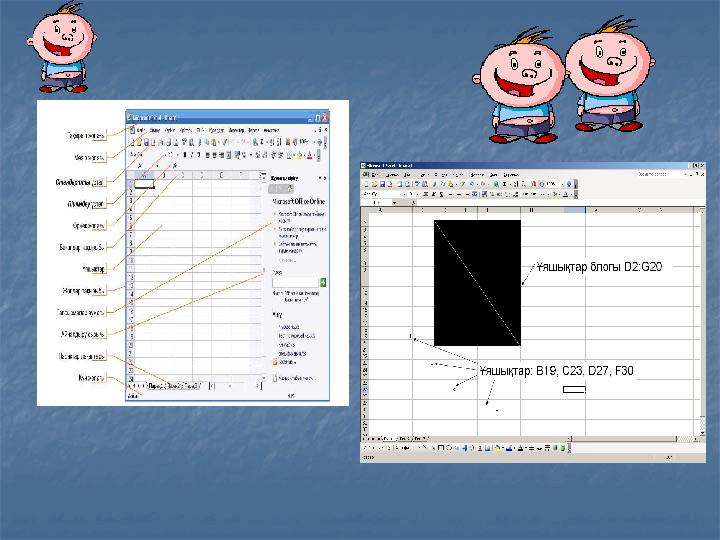Click outlined active cell in right Excel
Viewport: 720px width, 540px height.
pyautogui.click(x=574, y=390)
